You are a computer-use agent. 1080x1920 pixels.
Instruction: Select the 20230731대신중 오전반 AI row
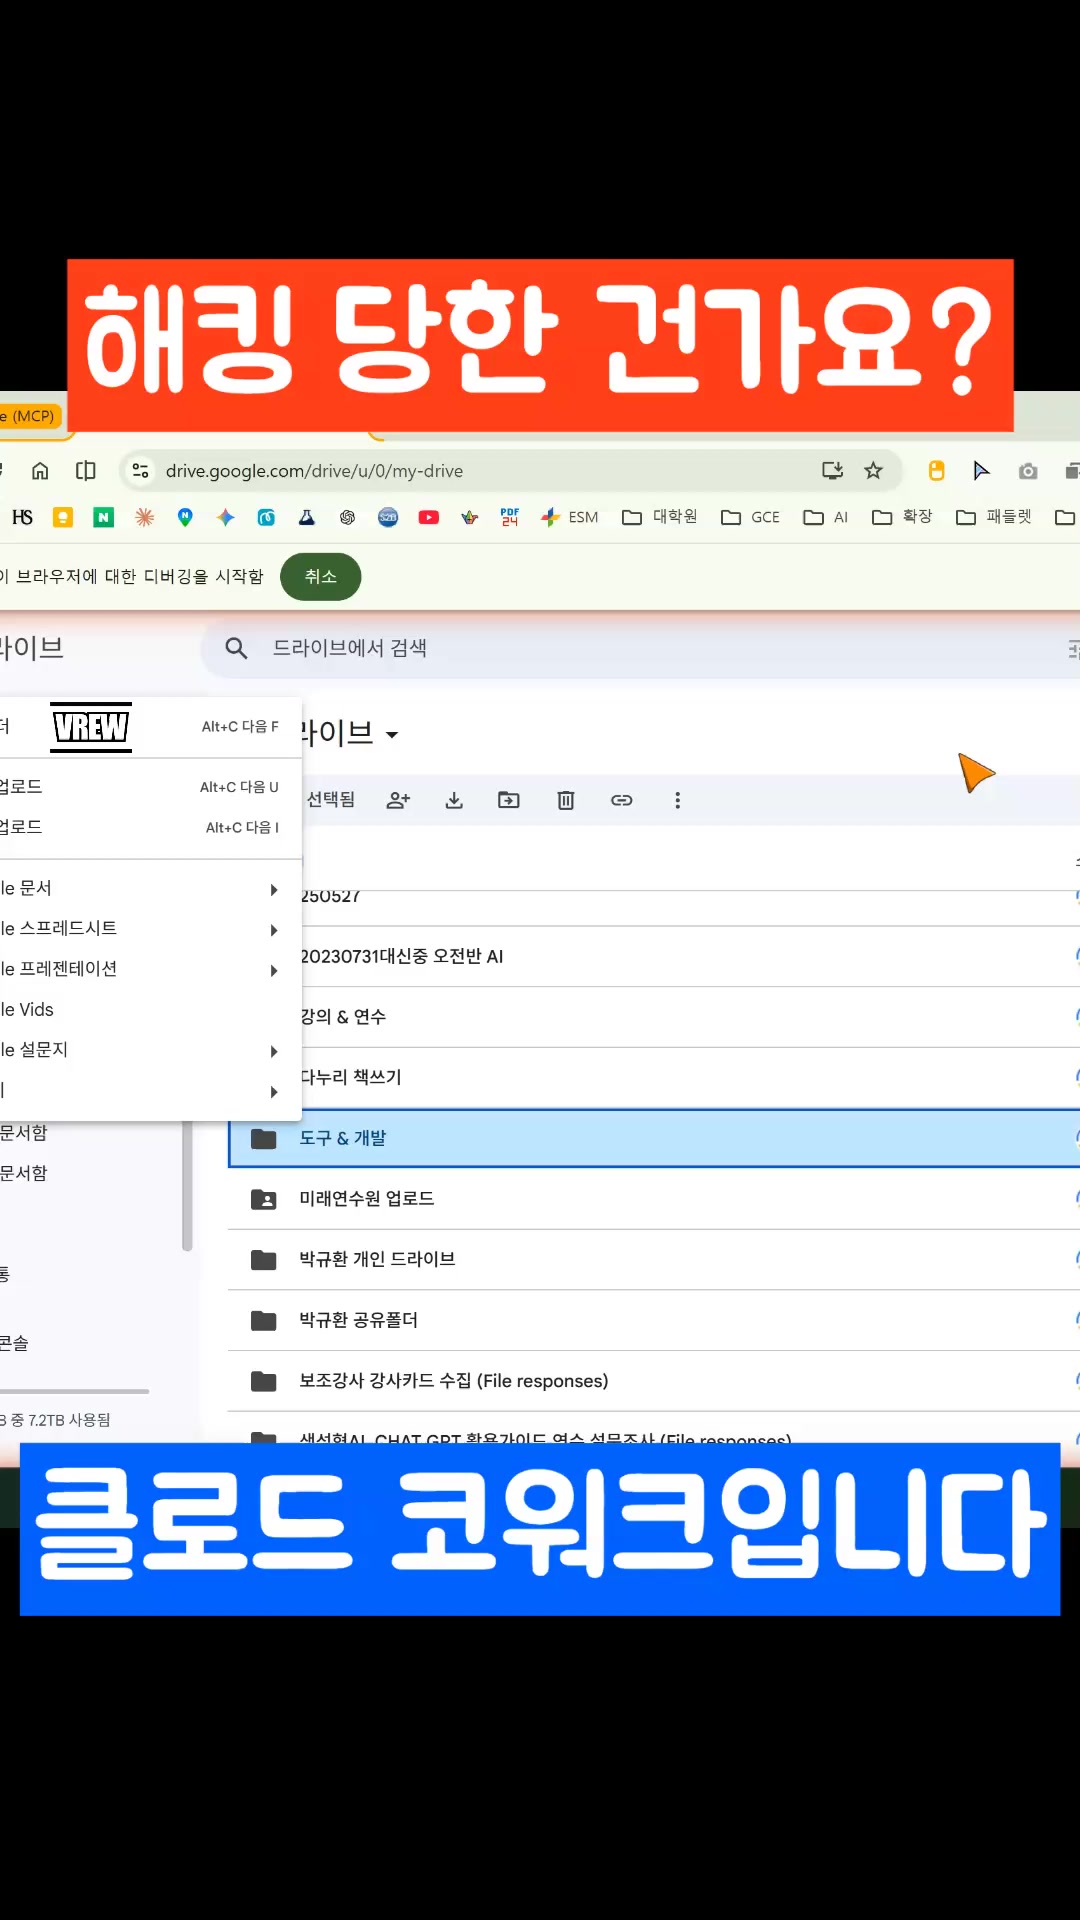pyautogui.click(x=690, y=957)
